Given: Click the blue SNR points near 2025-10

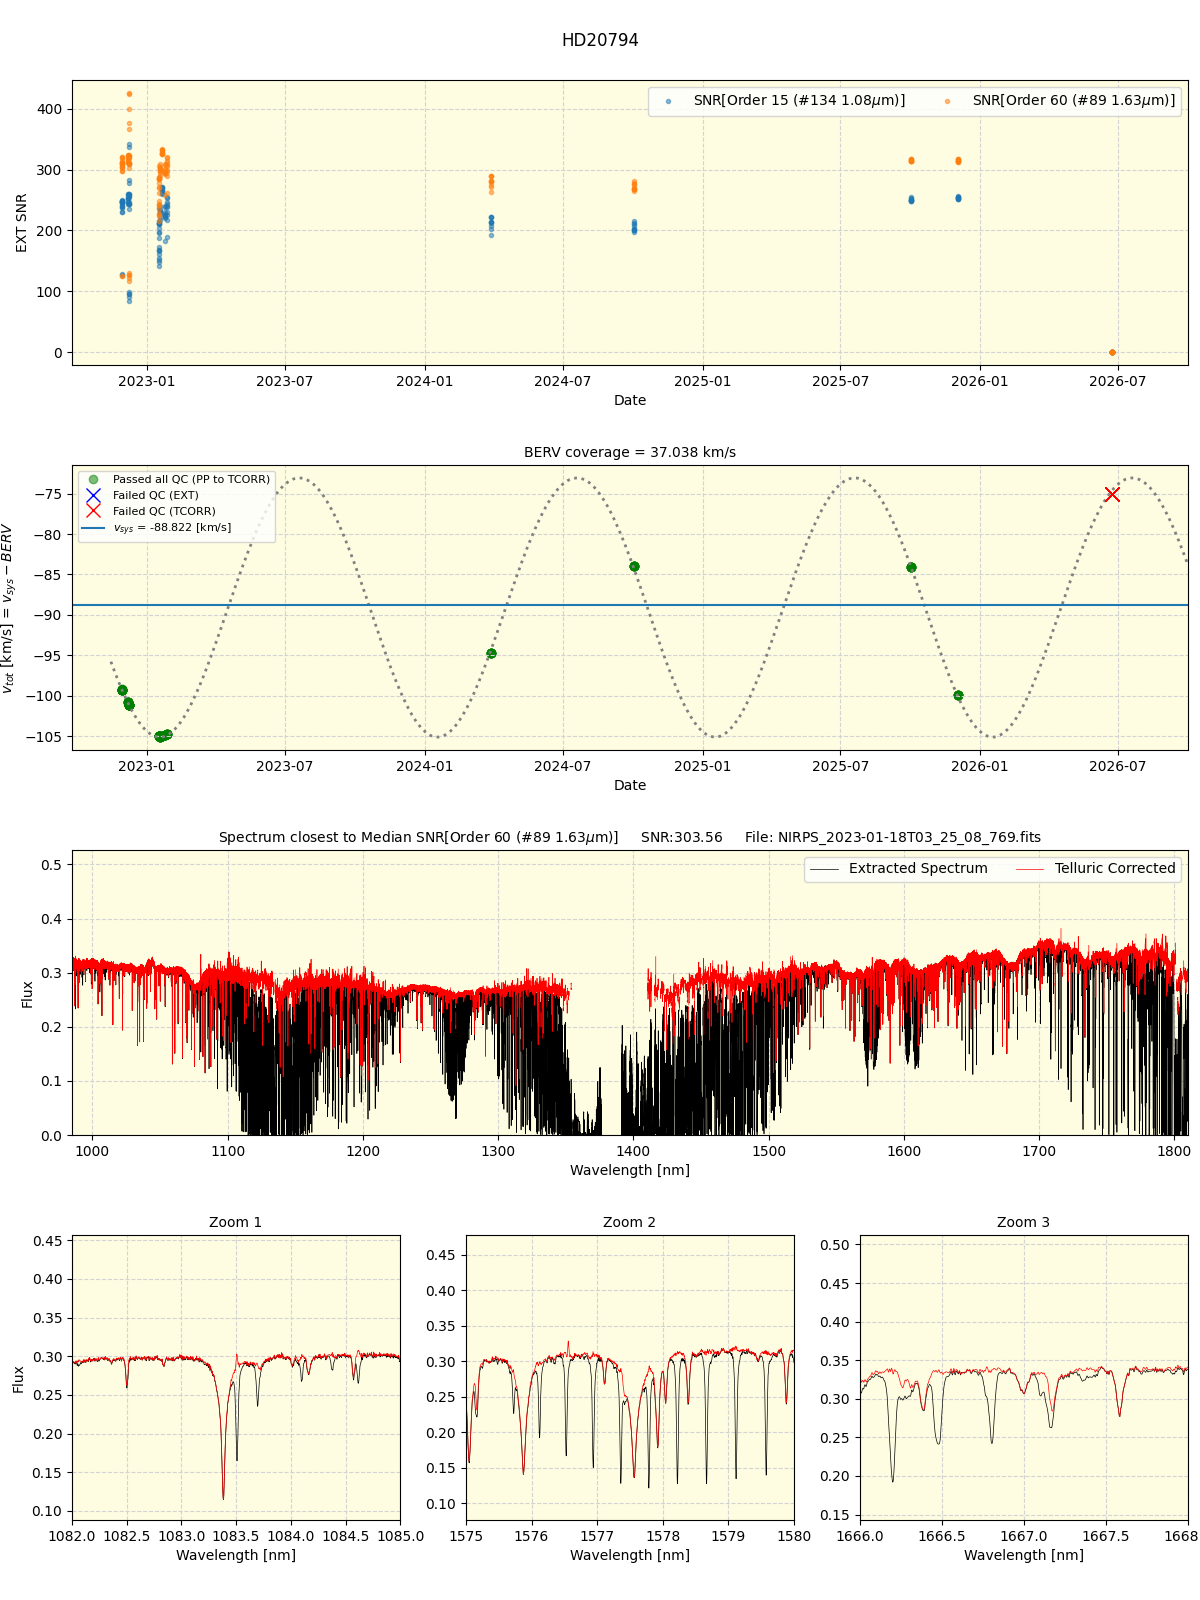Looking at the screenshot, I should (x=911, y=200).
